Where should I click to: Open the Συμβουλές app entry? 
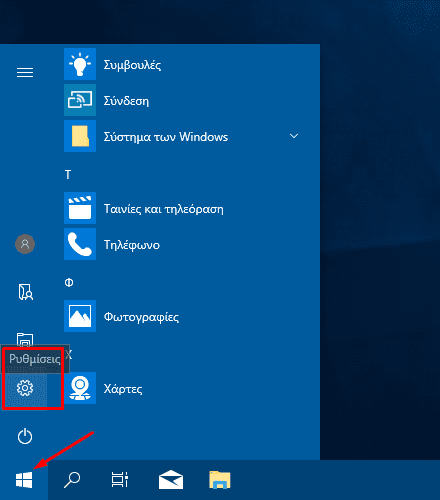point(132,65)
